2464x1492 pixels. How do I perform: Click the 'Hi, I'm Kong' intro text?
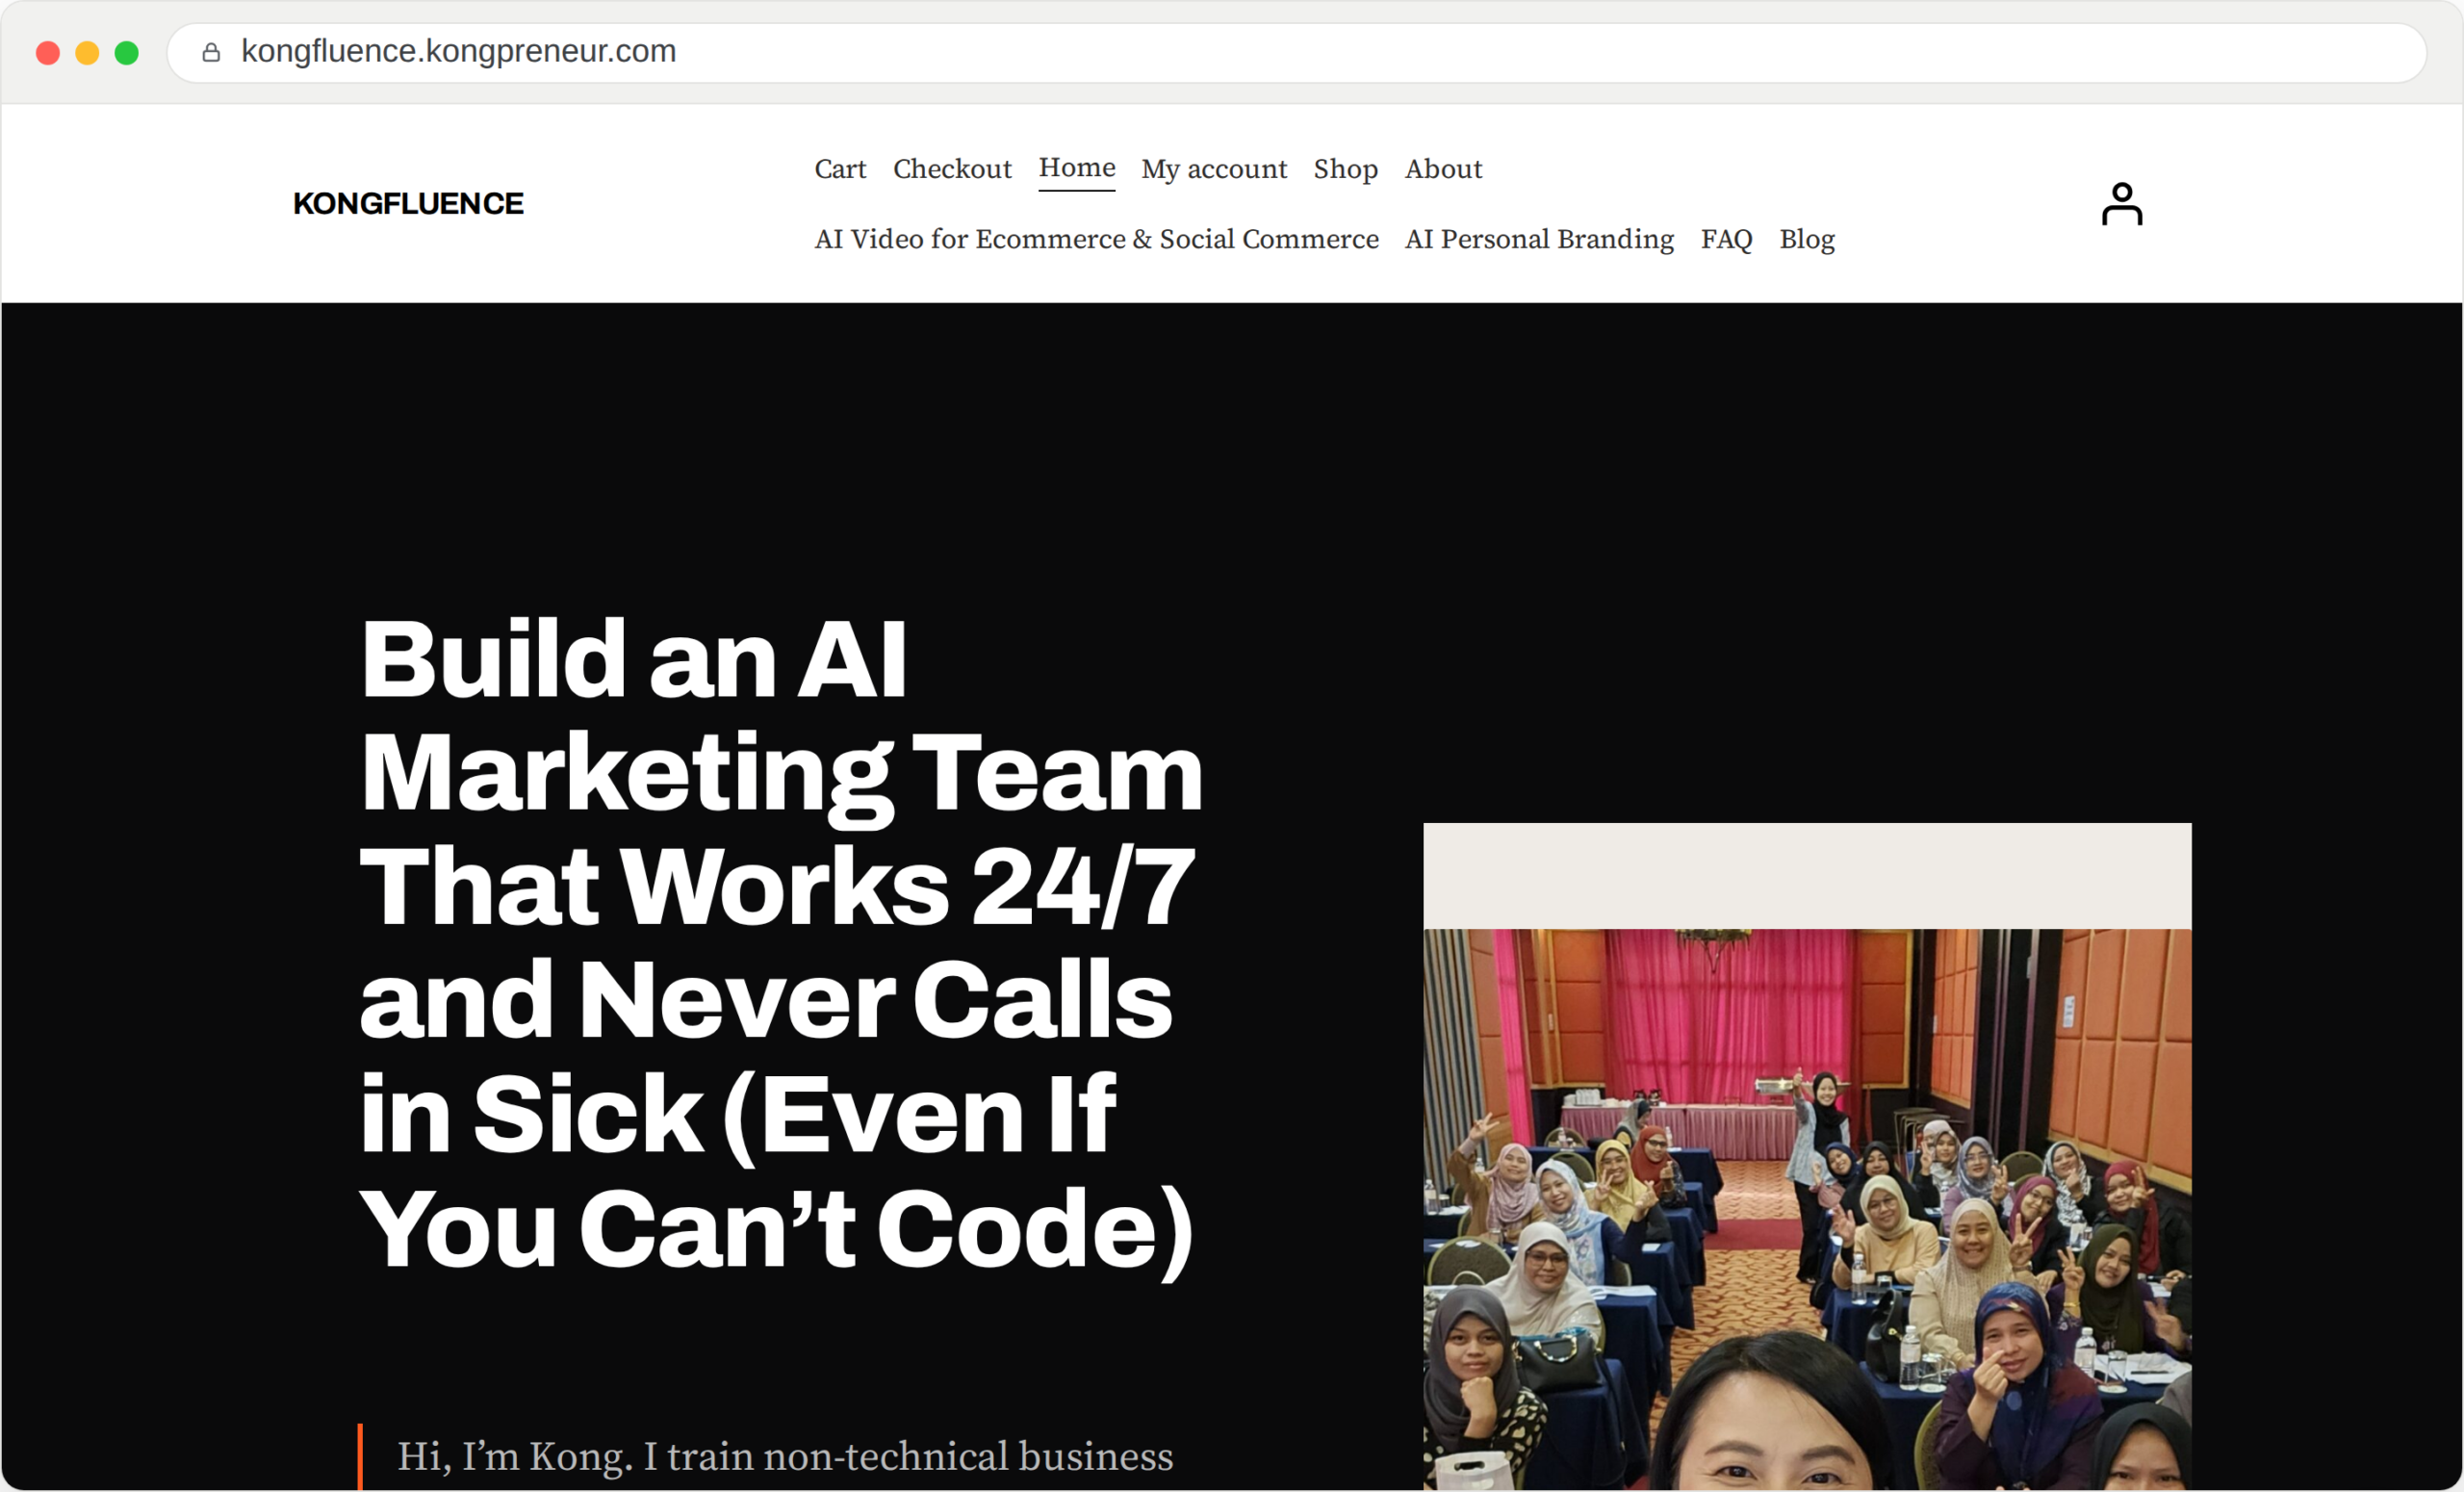(785, 1456)
